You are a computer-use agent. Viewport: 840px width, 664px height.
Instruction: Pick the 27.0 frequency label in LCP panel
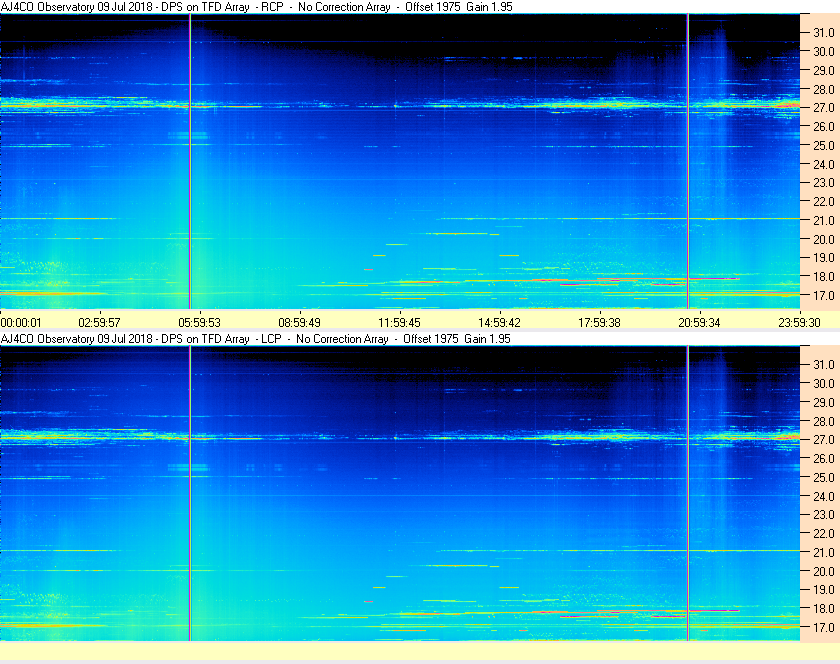click(x=824, y=439)
